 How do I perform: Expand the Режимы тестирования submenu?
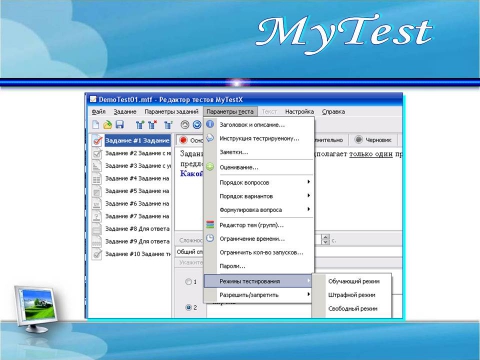pos(309,281)
